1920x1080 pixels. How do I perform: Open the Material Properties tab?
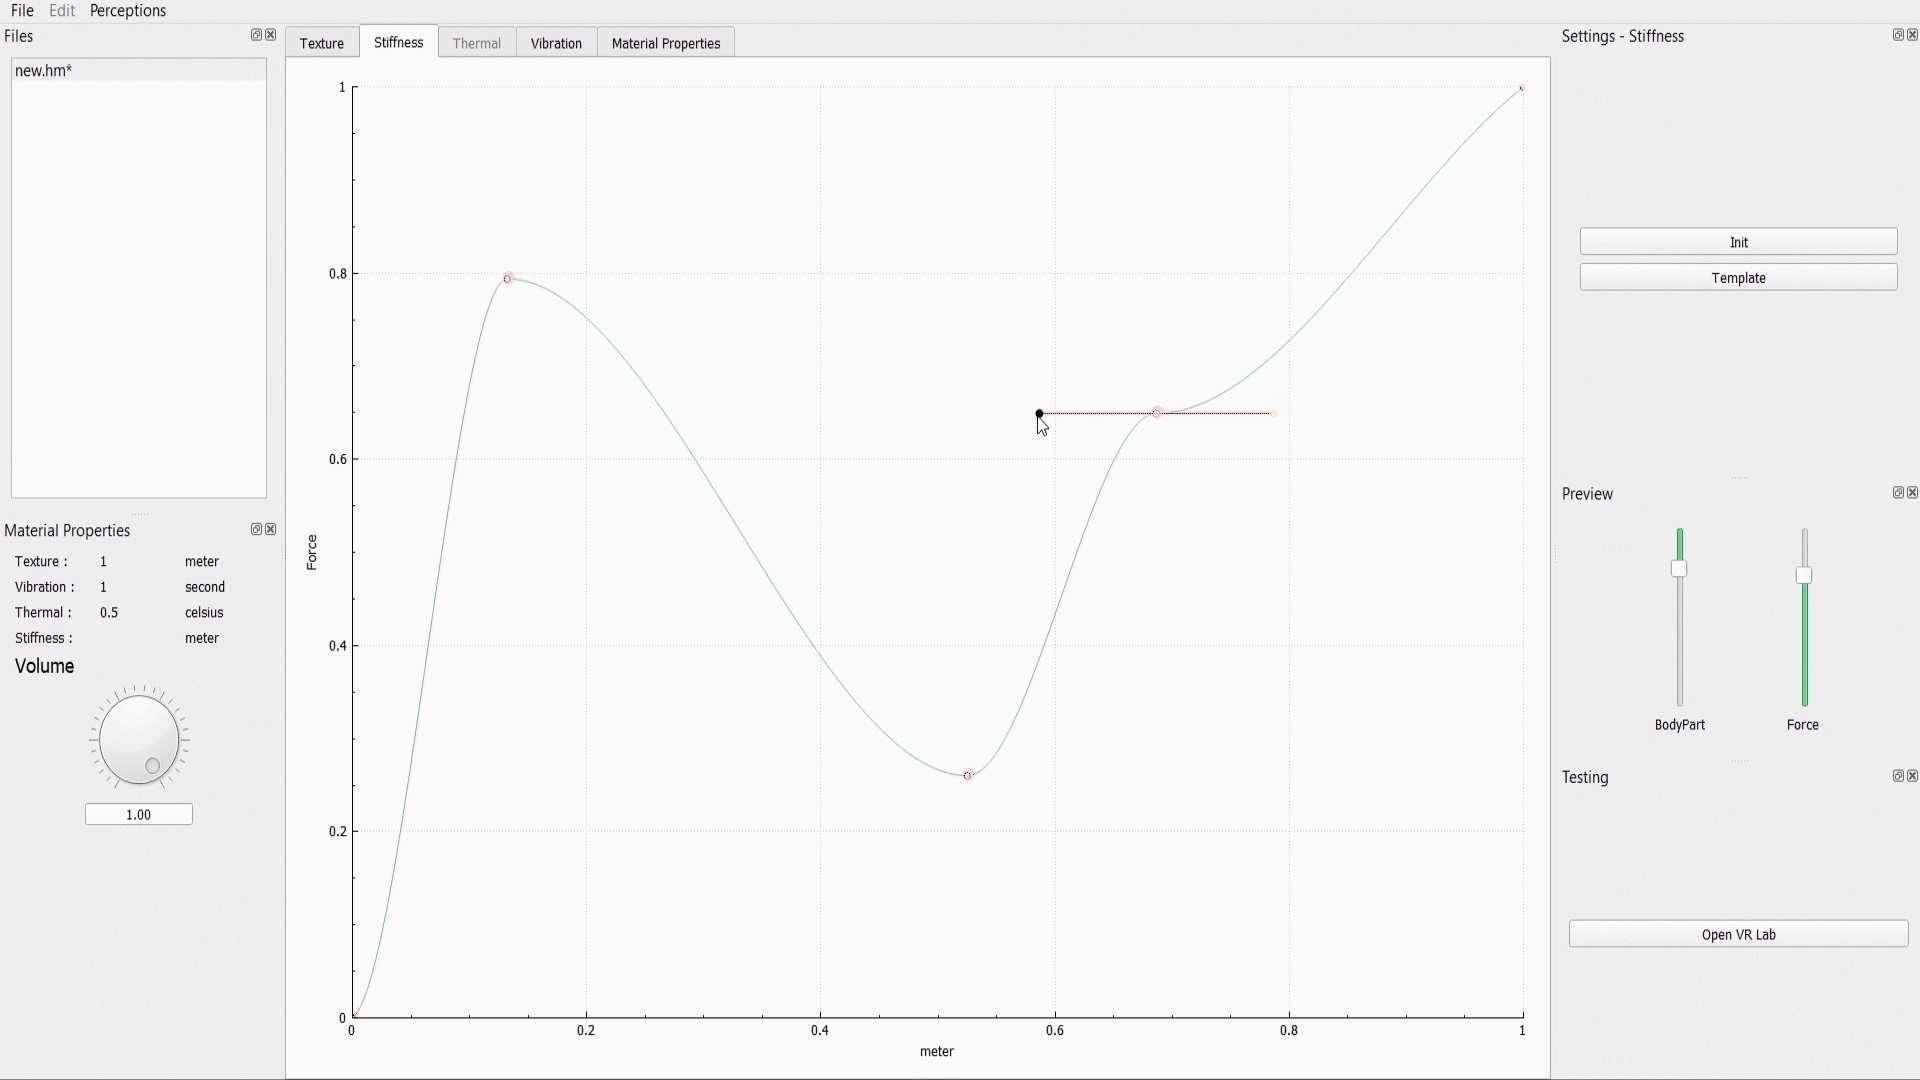[x=666, y=43]
